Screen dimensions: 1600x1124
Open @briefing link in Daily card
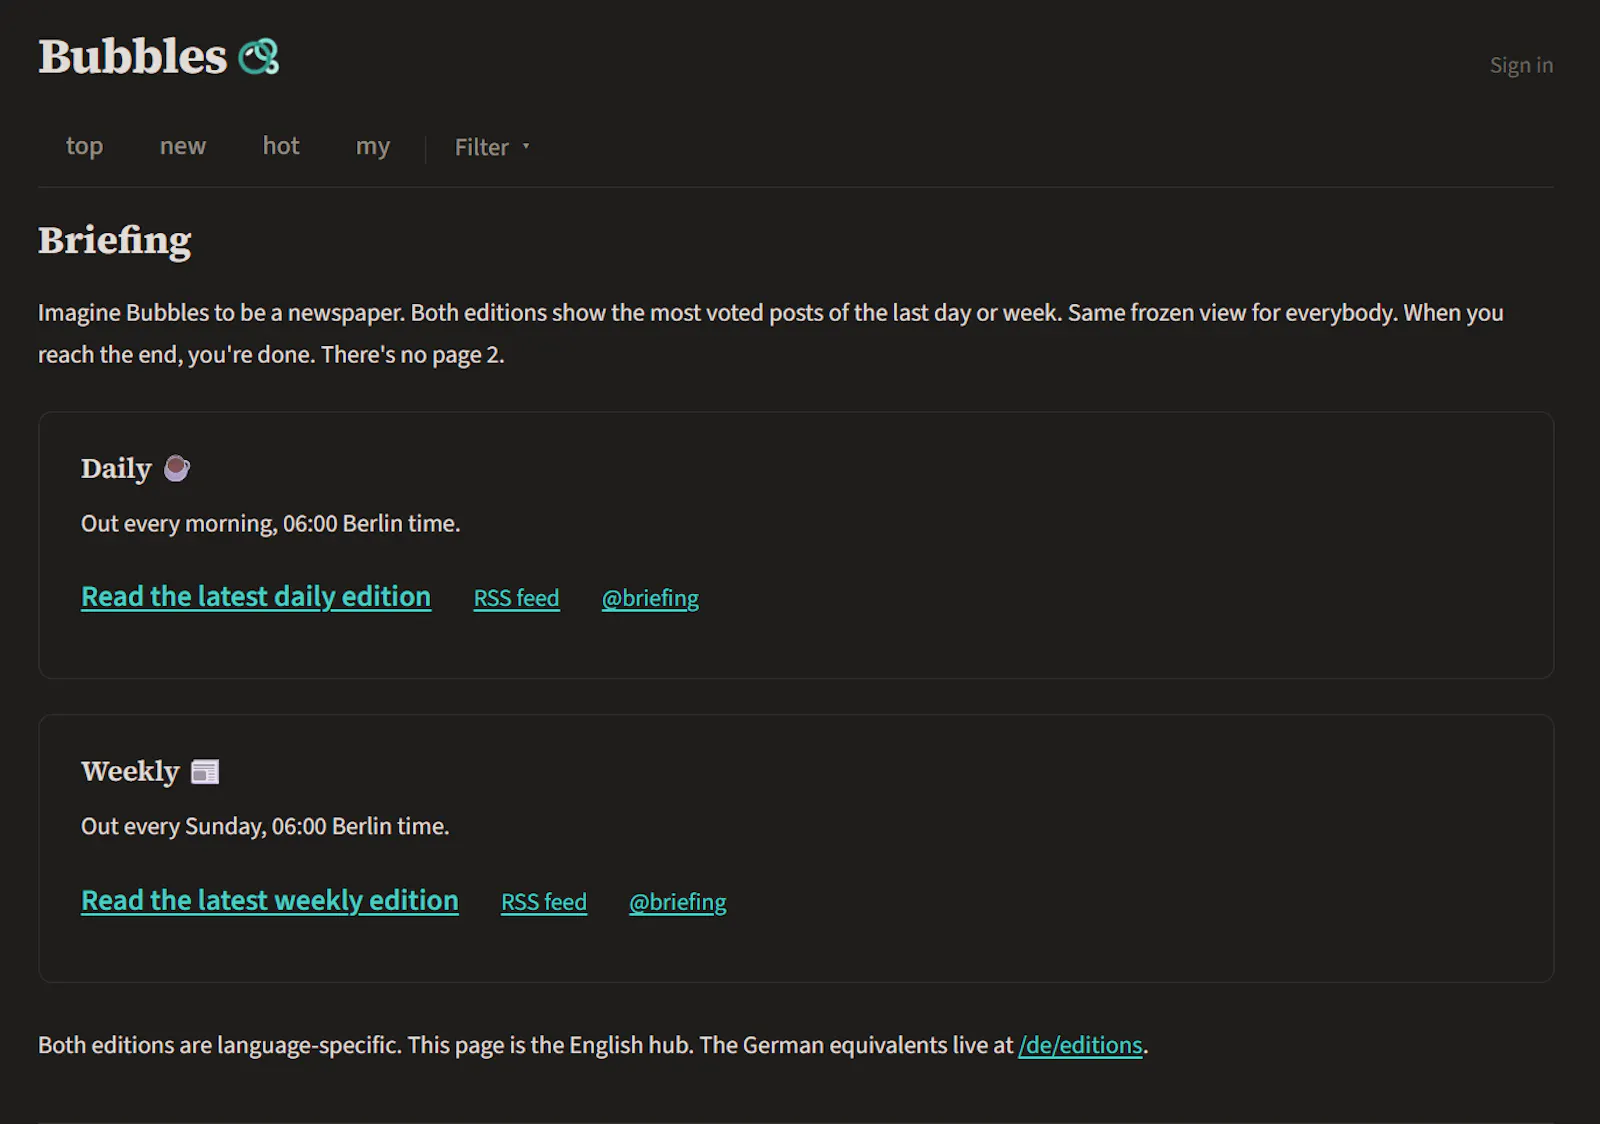point(650,598)
